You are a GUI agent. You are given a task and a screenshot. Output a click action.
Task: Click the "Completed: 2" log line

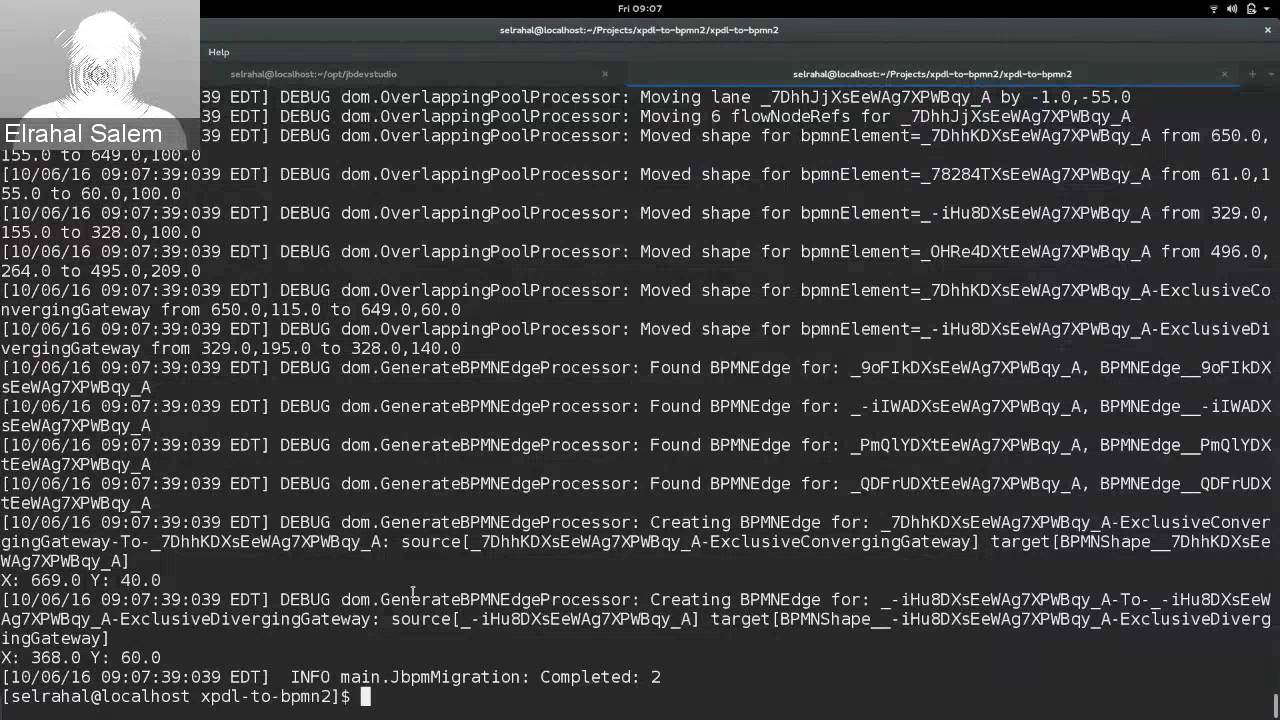click(330, 677)
